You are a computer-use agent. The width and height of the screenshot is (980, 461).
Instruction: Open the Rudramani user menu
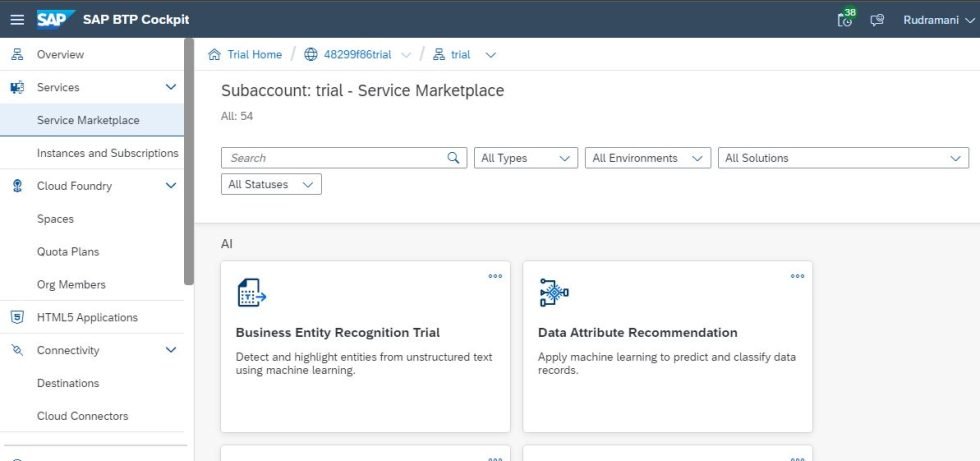939,20
